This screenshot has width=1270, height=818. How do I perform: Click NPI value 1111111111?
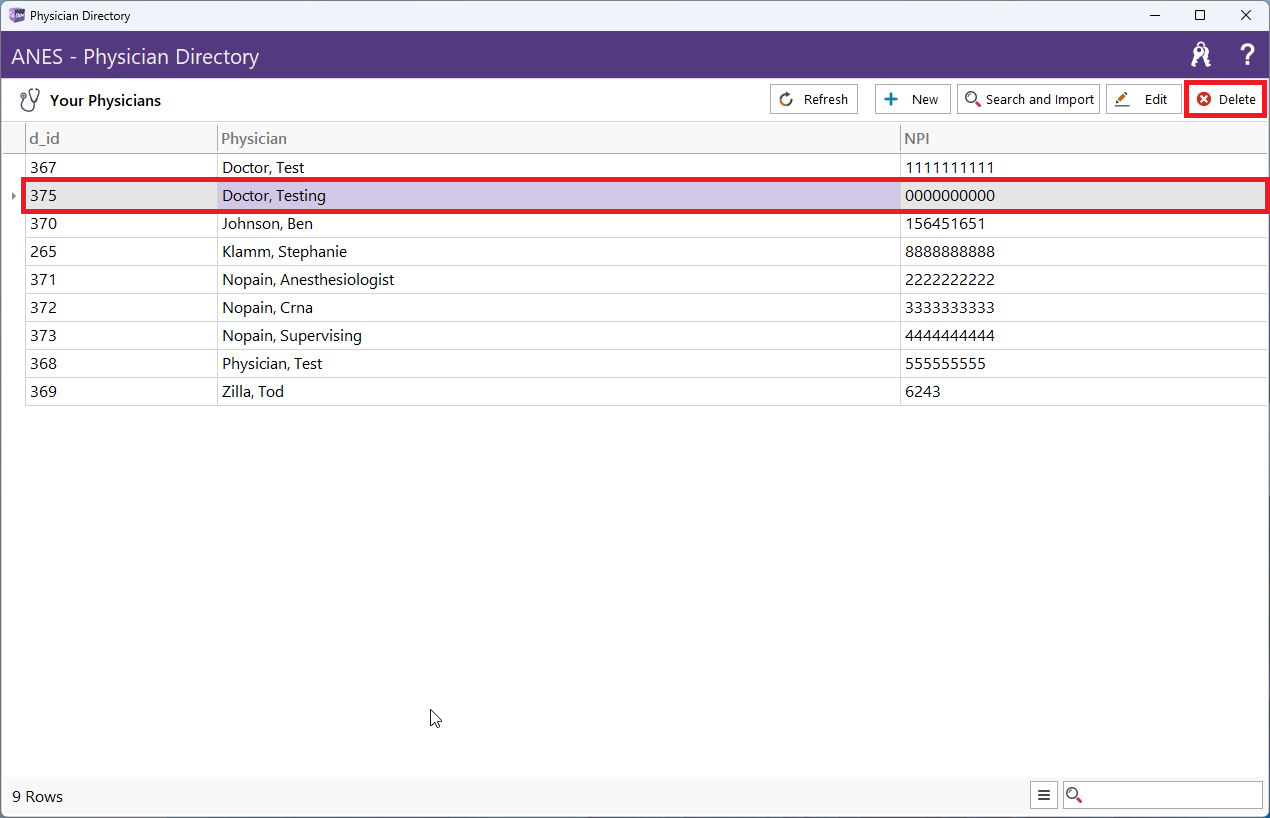point(949,168)
